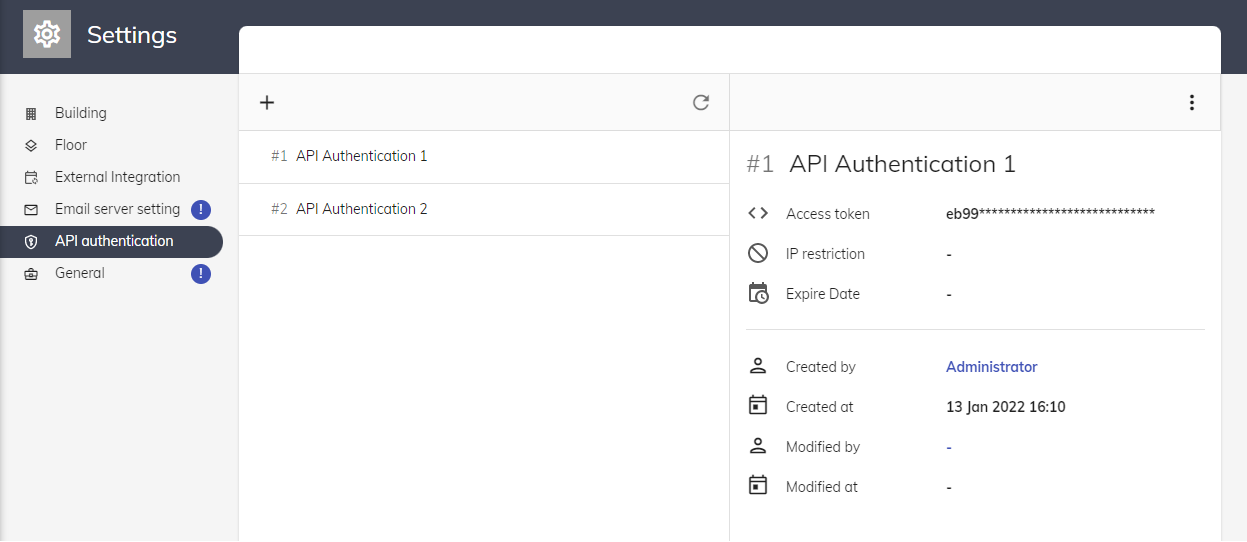The height and width of the screenshot is (542, 1247).
Task: Open the three-dot more options menu
Action: click(x=1191, y=102)
